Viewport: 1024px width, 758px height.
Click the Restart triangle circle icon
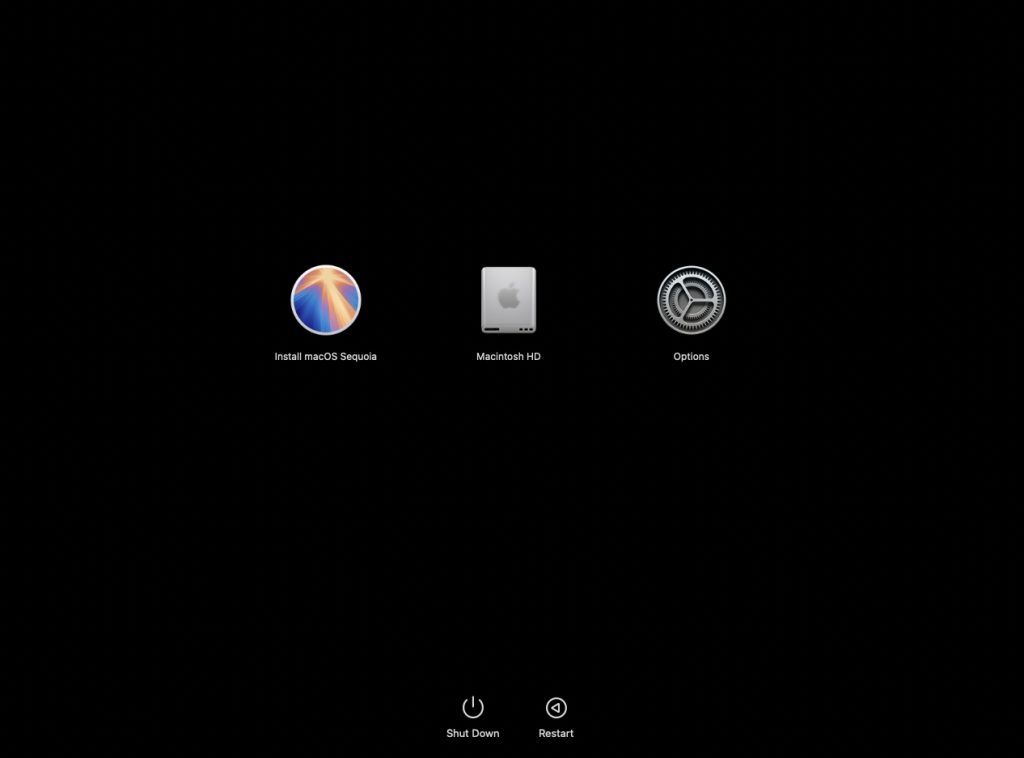pos(556,708)
